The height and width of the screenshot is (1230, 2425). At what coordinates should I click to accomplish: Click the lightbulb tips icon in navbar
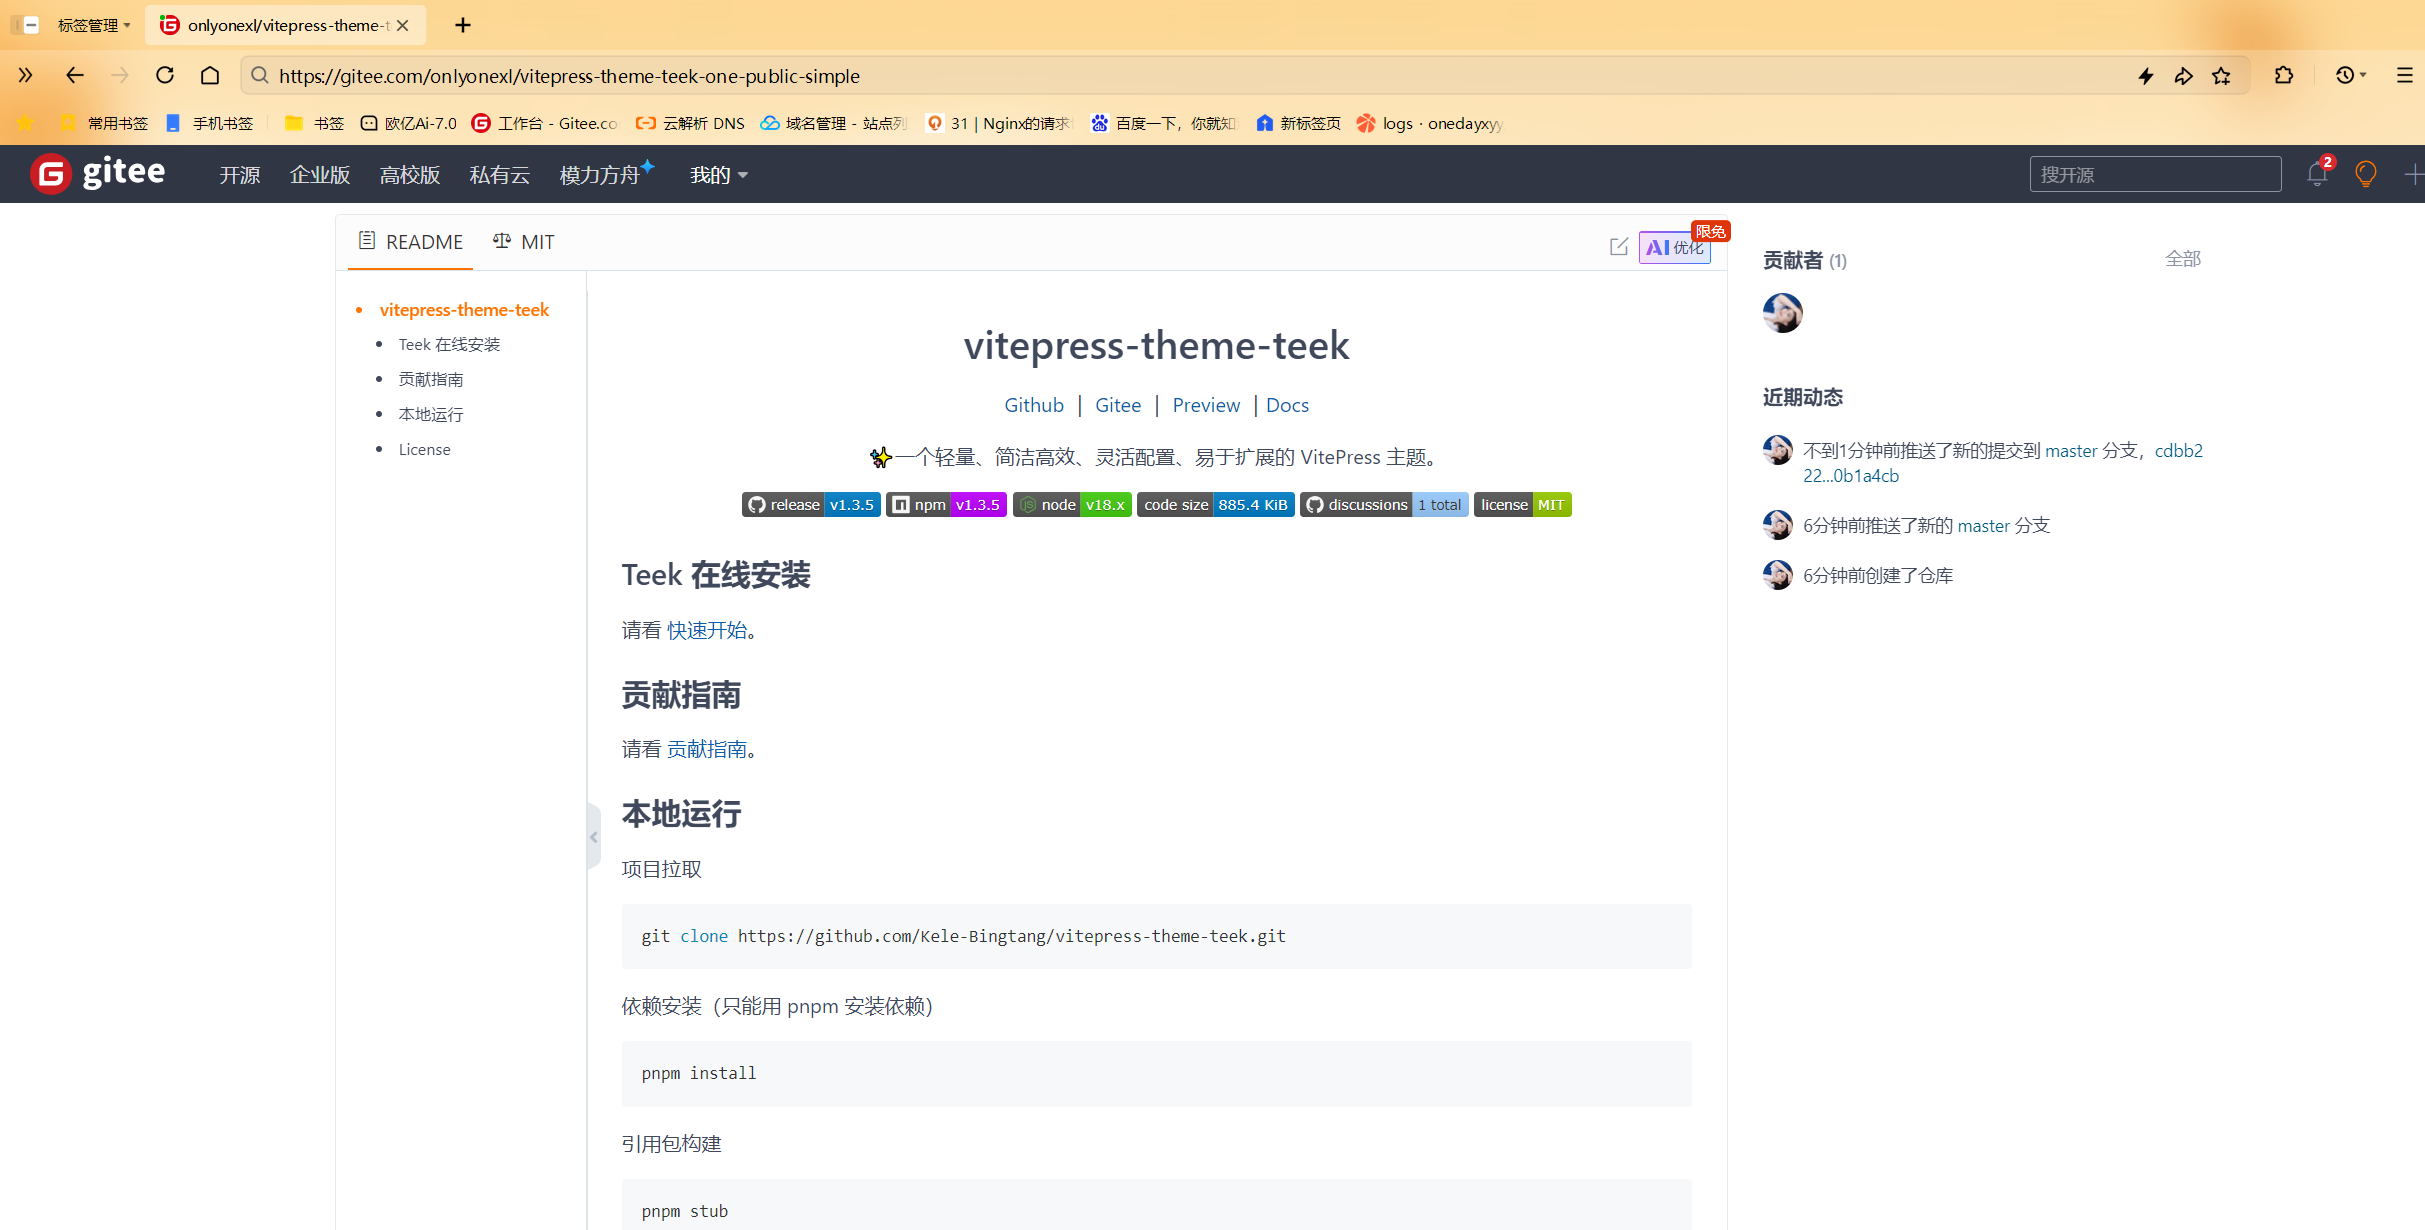(x=2365, y=174)
